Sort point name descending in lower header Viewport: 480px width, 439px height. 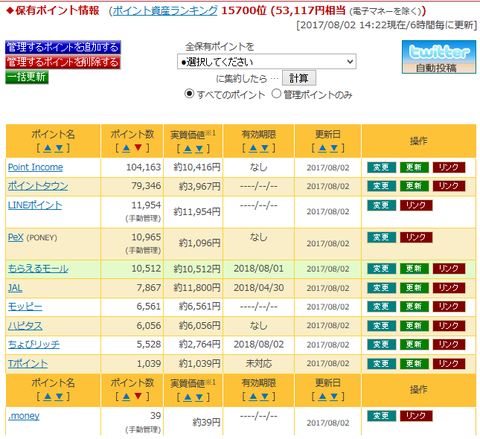click(59, 397)
